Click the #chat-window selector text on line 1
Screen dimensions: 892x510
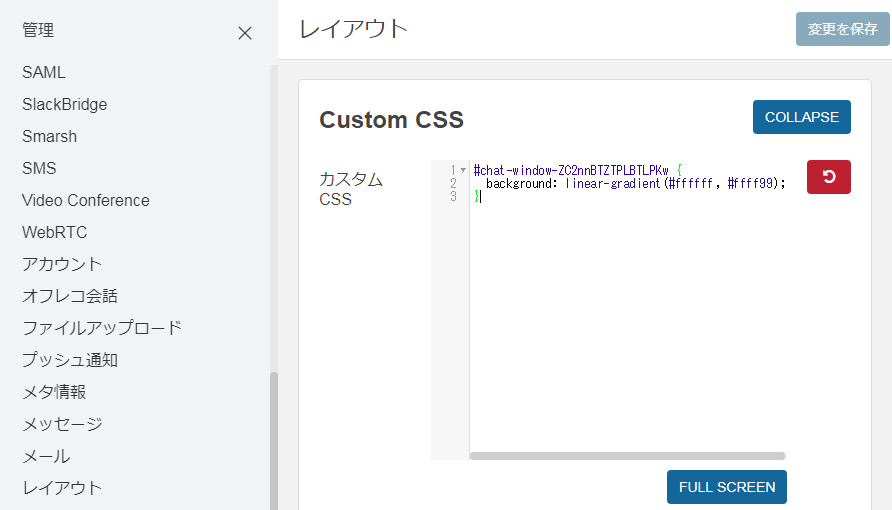571,170
